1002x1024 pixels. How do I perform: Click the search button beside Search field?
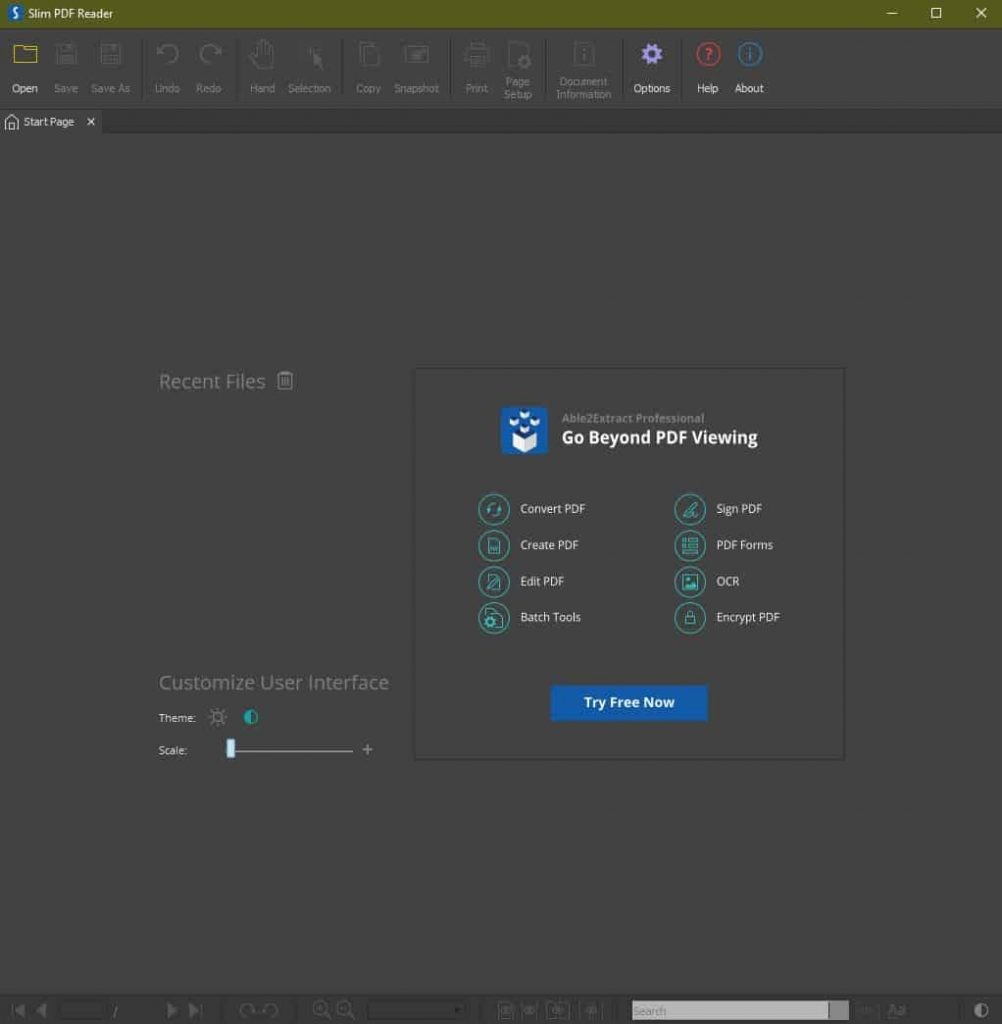pos(839,1010)
